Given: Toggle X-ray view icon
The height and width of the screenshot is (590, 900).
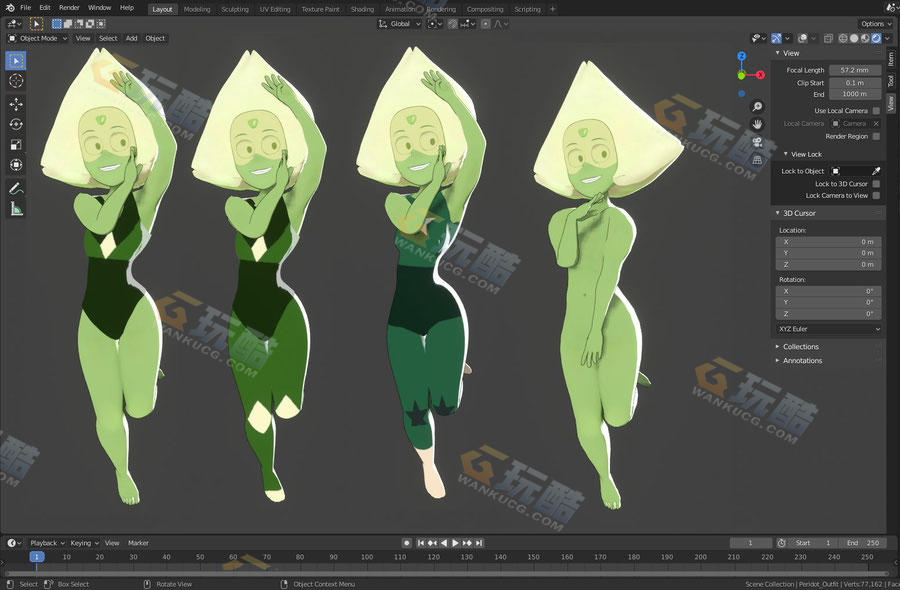Looking at the screenshot, I should point(828,38).
